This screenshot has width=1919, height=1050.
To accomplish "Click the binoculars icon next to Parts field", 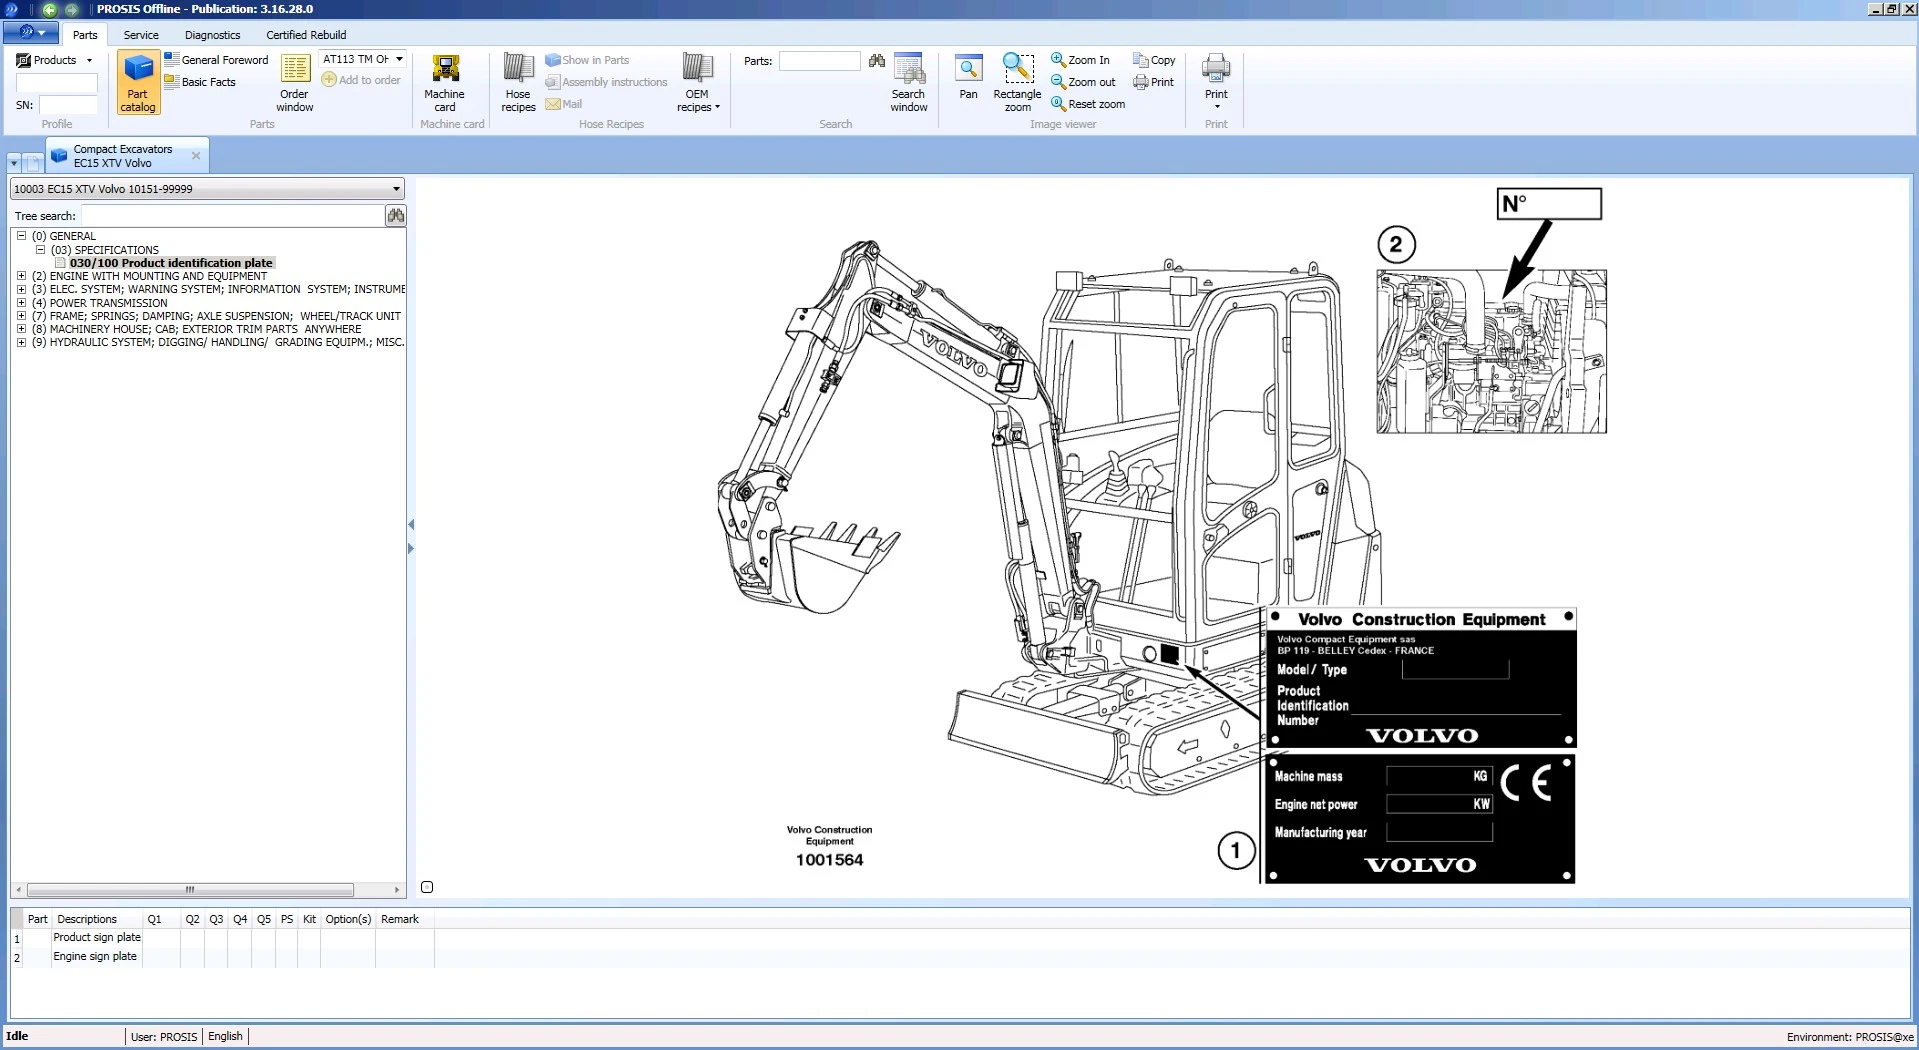I will (877, 61).
